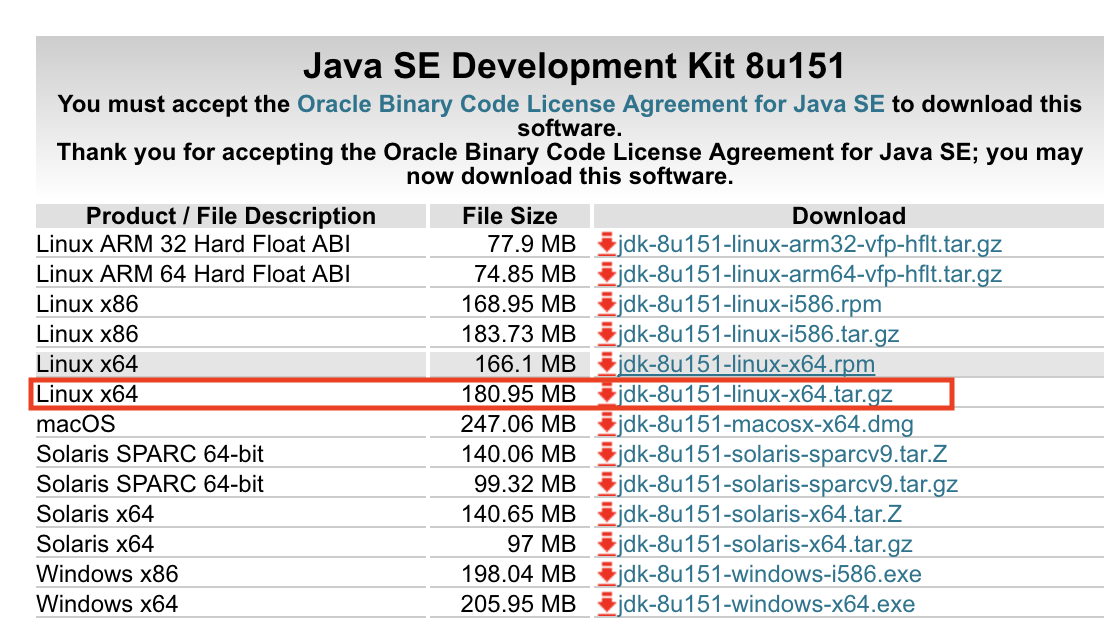The image size is (1120, 638).
Task: Download jdk-8u151-windows-x64.exe installer
Action: tap(766, 604)
